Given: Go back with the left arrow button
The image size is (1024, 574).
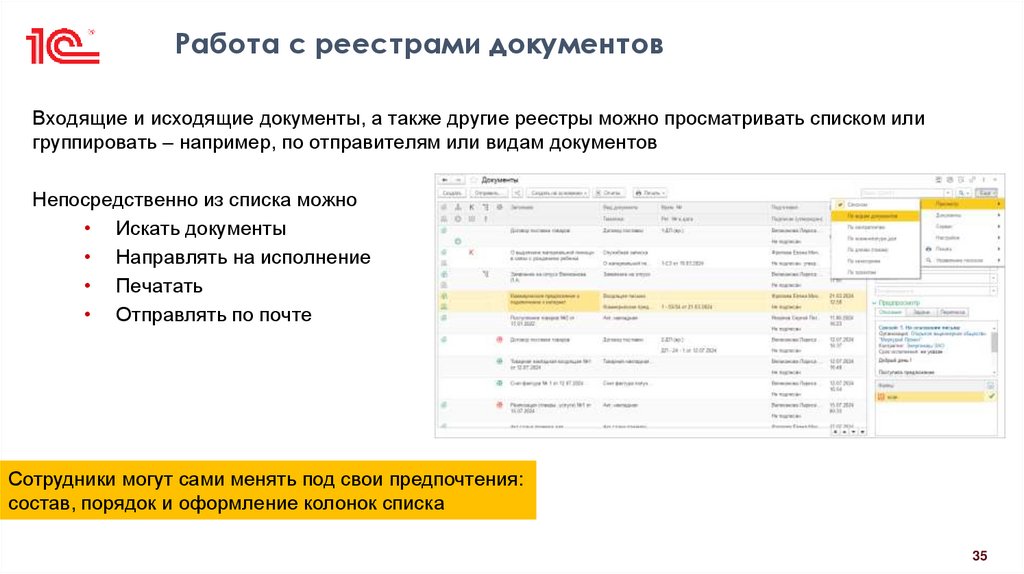Looking at the screenshot, I should click(x=445, y=180).
